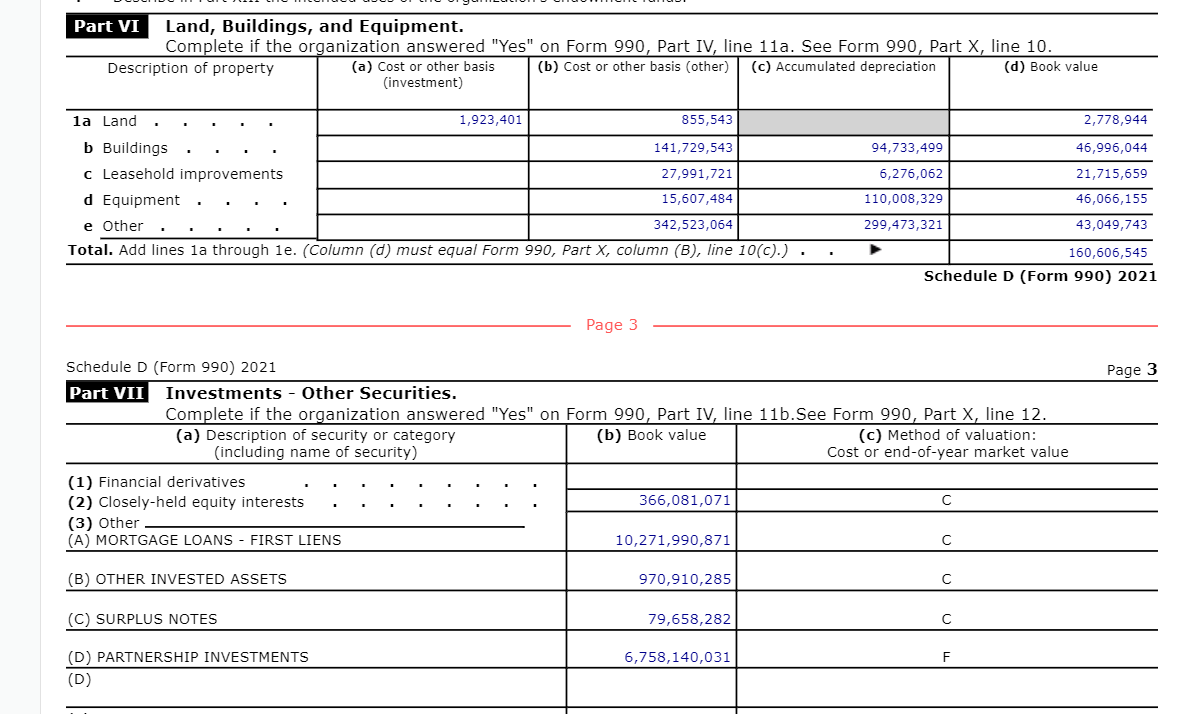Image resolution: width=1189 pixels, height=714 pixels.
Task: Click the Part VI section label
Action: (106, 27)
